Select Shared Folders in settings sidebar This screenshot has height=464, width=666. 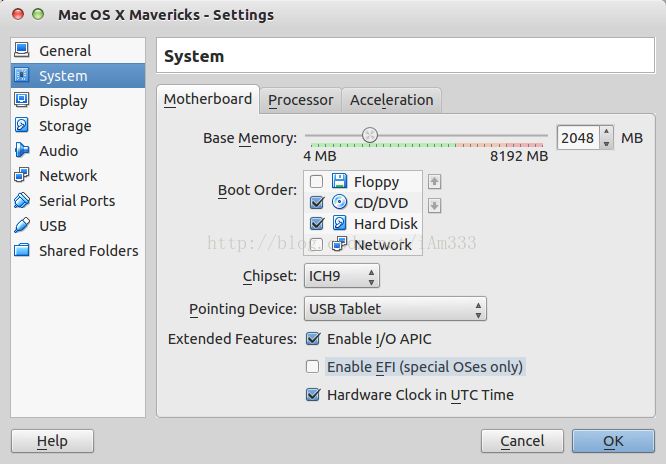coord(78,251)
